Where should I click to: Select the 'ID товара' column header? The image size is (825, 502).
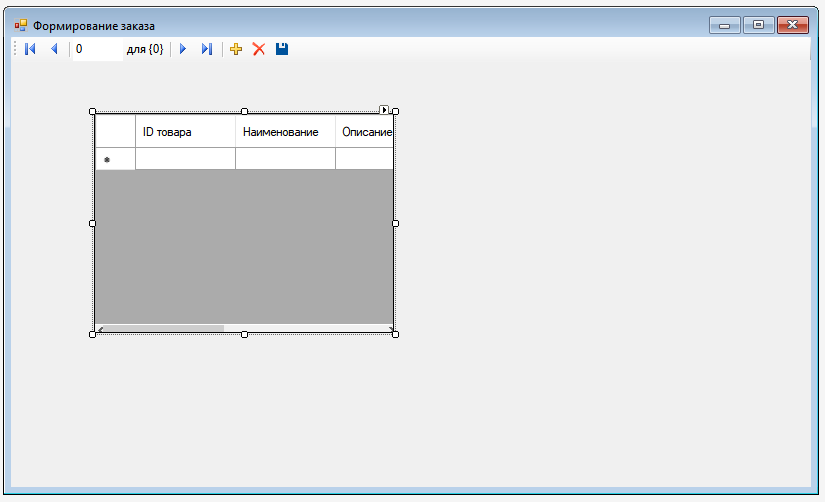pos(185,132)
